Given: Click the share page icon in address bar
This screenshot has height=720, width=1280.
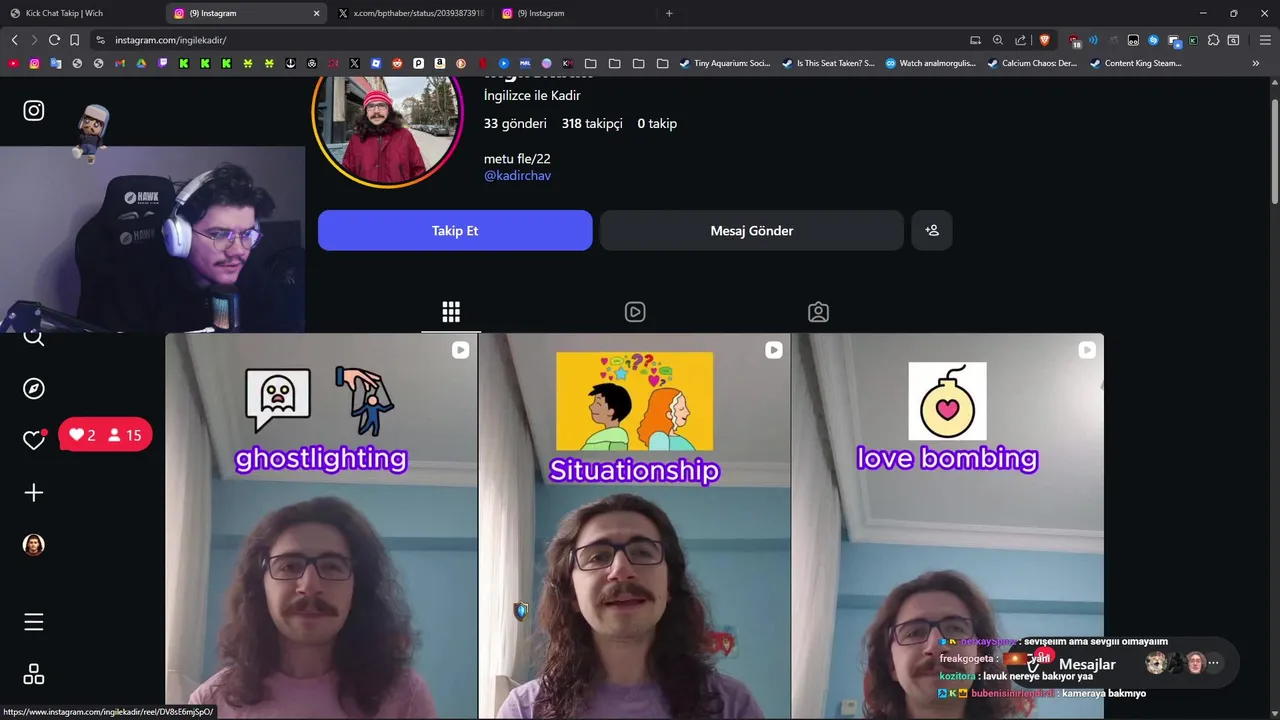Looking at the screenshot, I should tap(1020, 40).
